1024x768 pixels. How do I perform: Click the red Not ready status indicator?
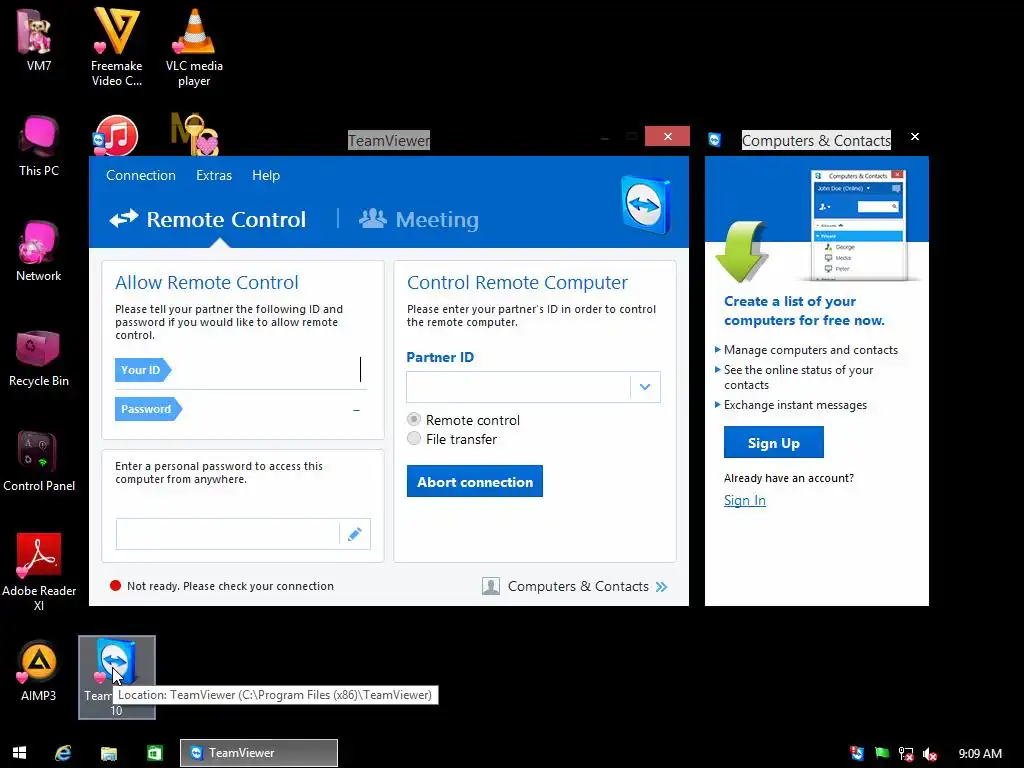coord(116,586)
